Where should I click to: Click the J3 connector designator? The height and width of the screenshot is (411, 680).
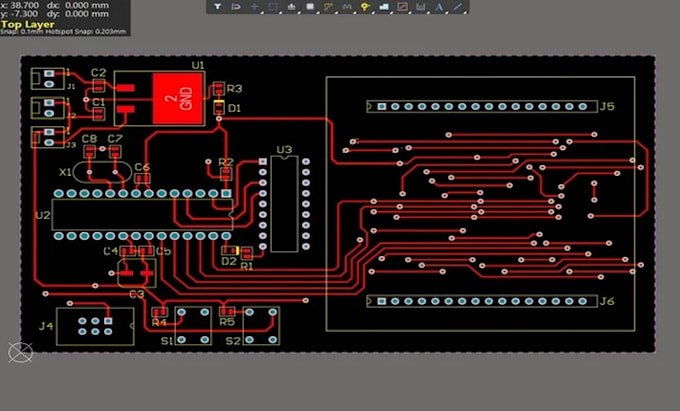coord(71,145)
